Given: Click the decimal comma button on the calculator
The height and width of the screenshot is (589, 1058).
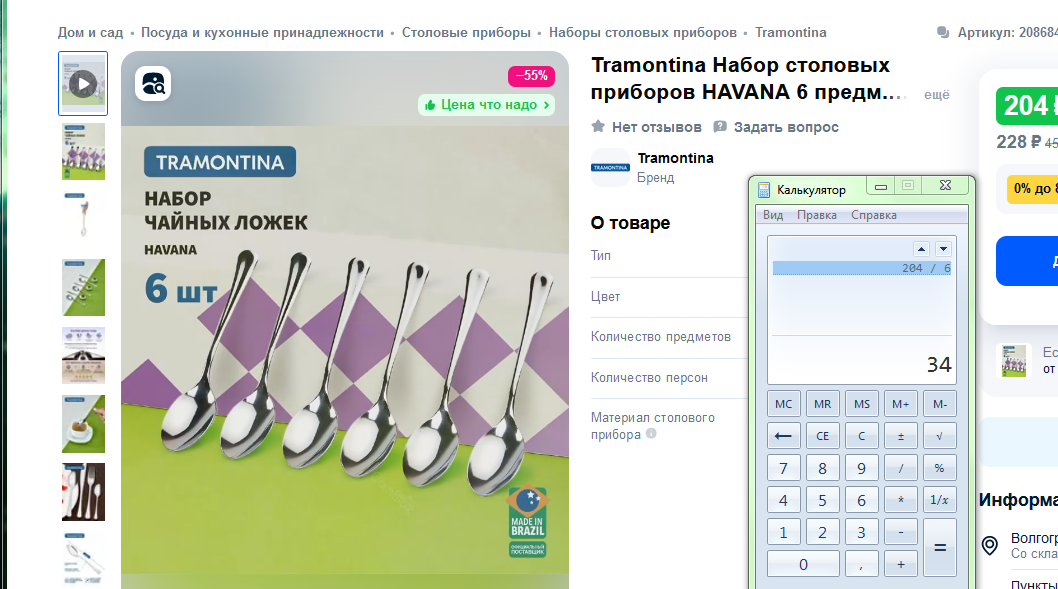Looking at the screenshot, I should [862, 564].
